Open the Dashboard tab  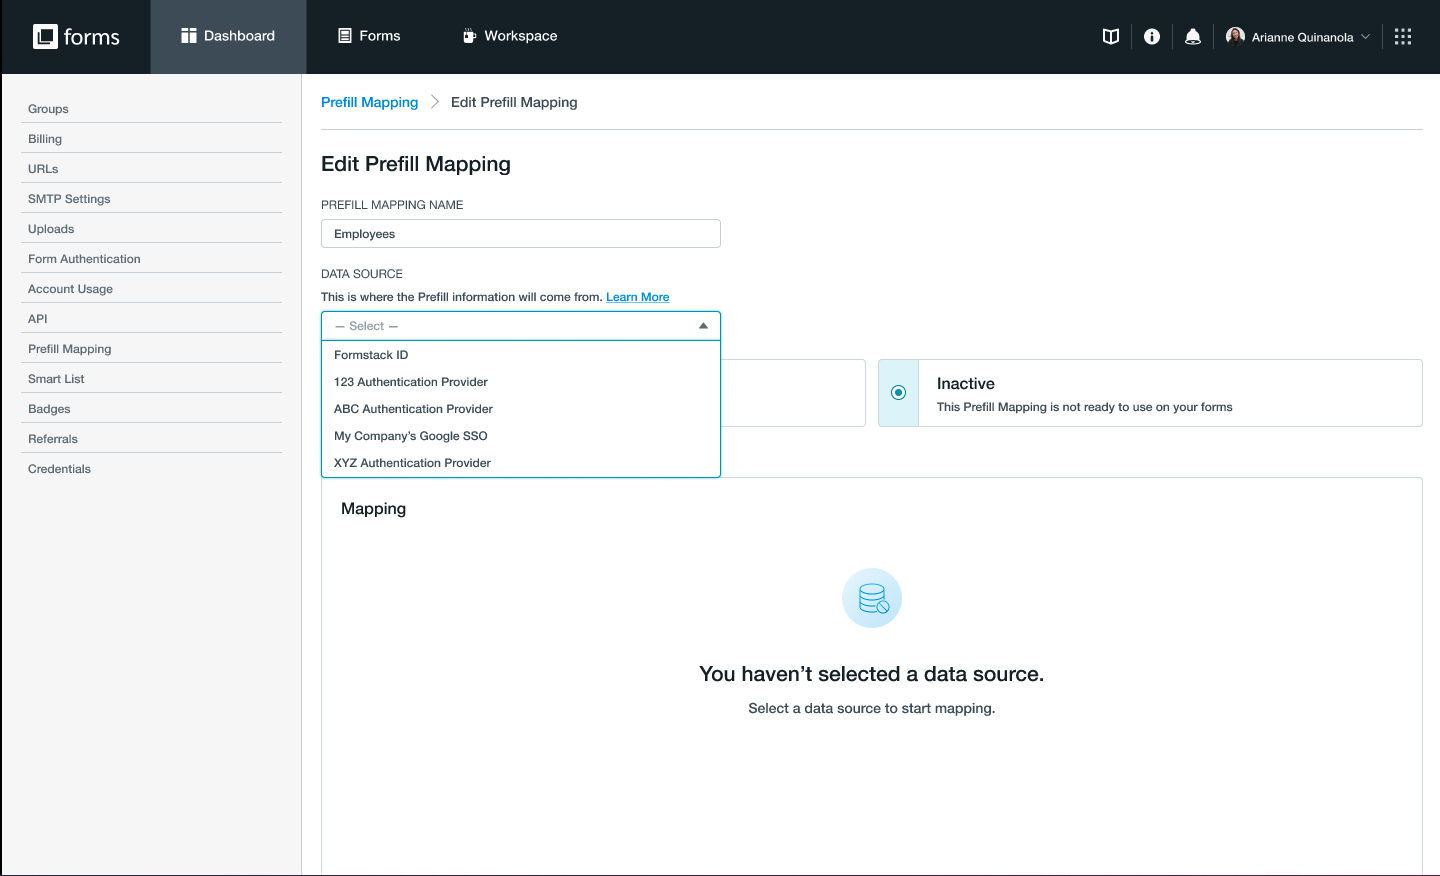228,36
